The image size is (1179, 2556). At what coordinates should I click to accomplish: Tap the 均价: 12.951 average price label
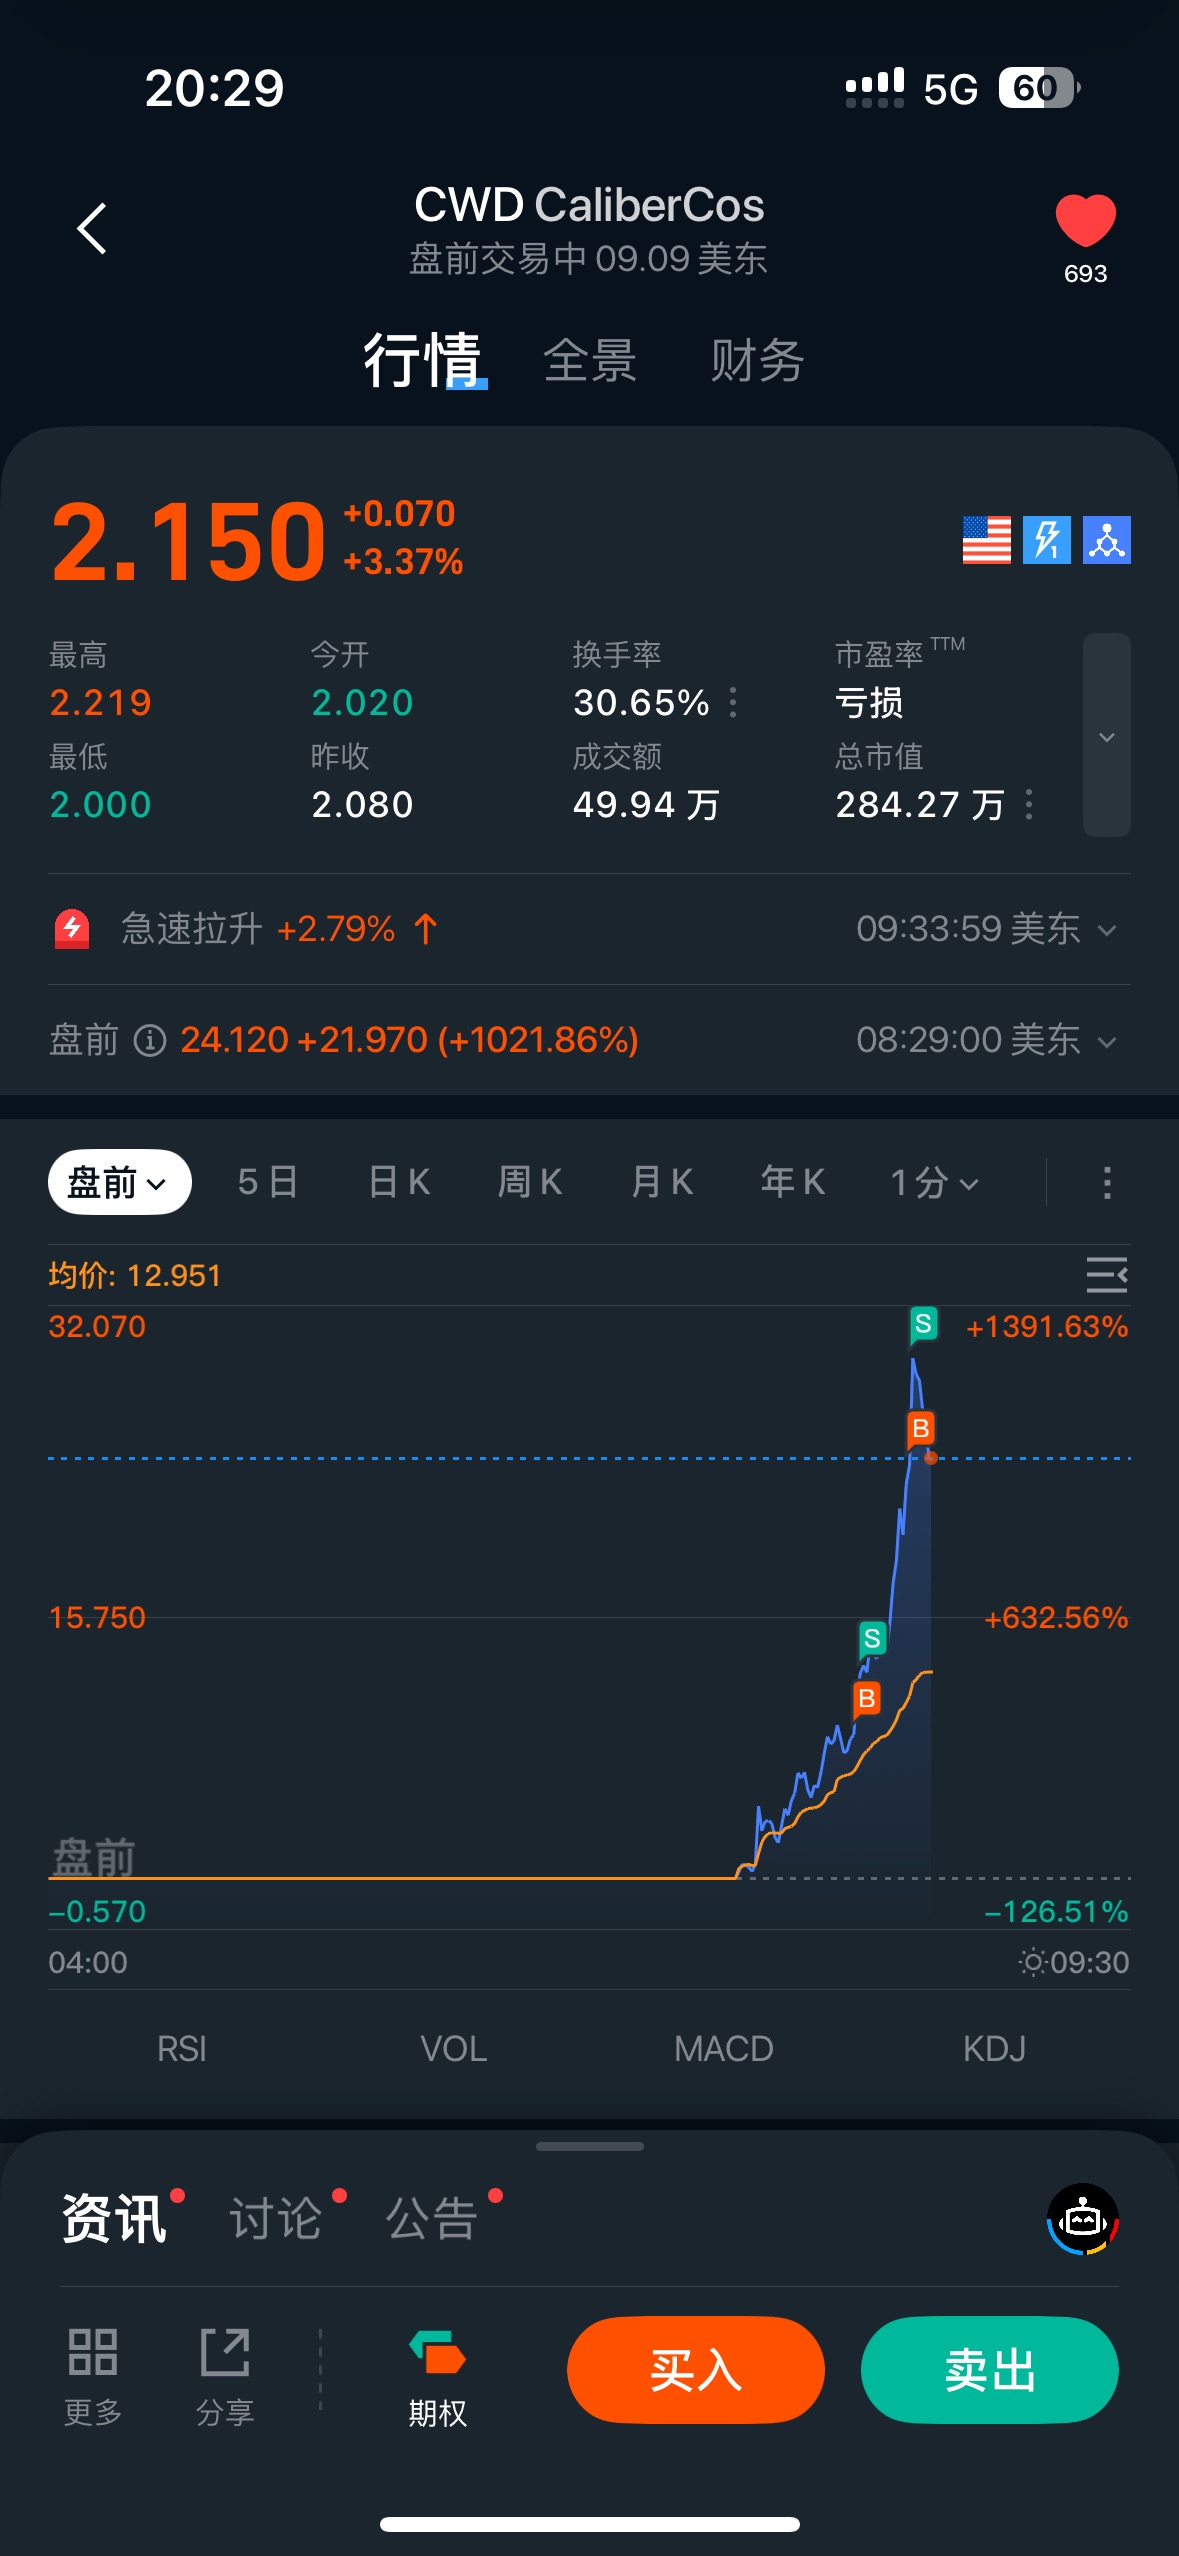point(135,1275)
